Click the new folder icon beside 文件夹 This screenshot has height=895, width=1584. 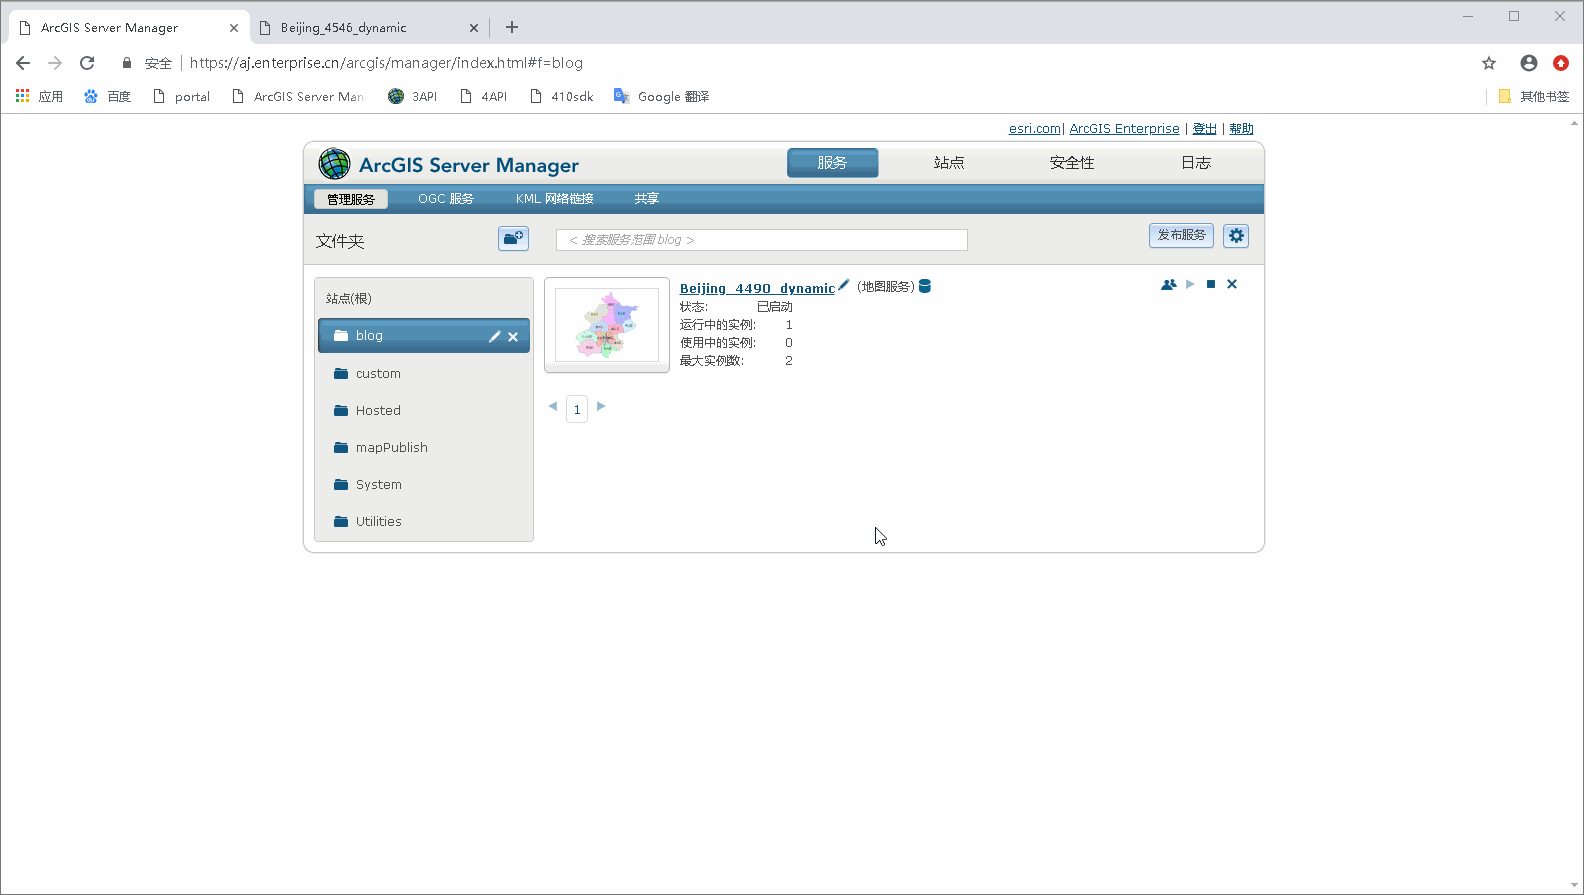pyautogui.click(x=513, y=238)
